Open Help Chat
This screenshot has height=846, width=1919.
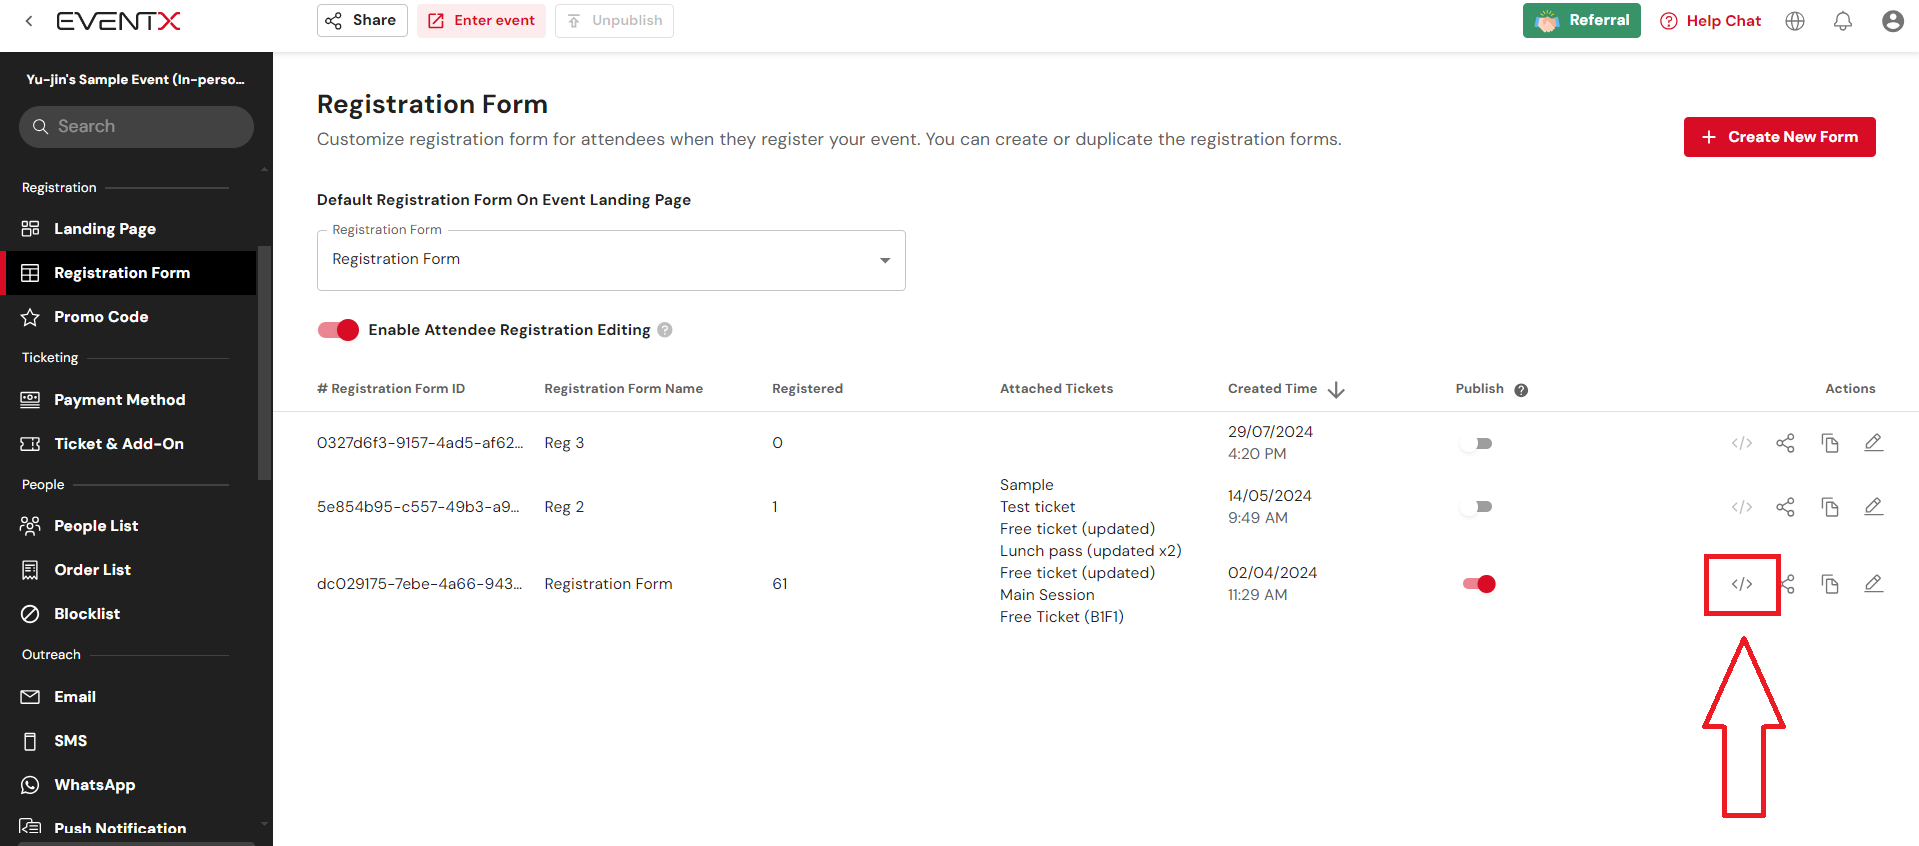point(1710,21)
